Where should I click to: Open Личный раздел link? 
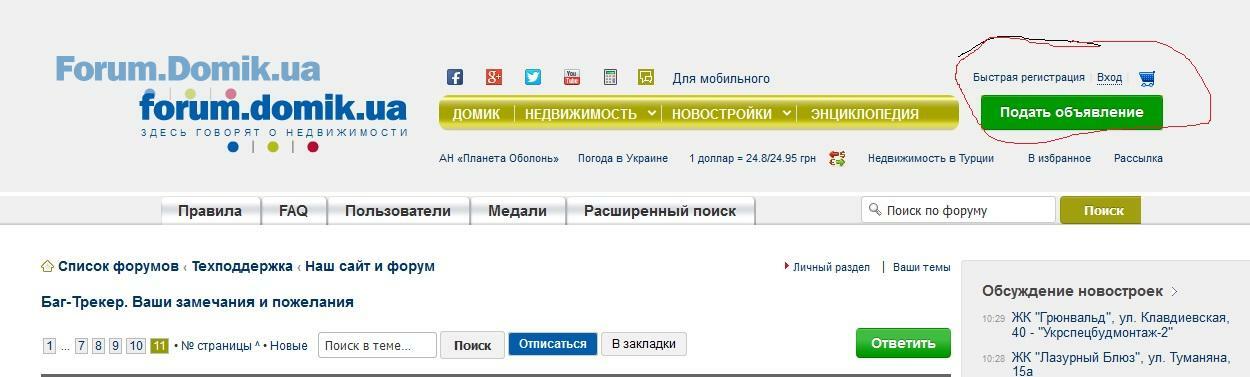pos(831,267)
